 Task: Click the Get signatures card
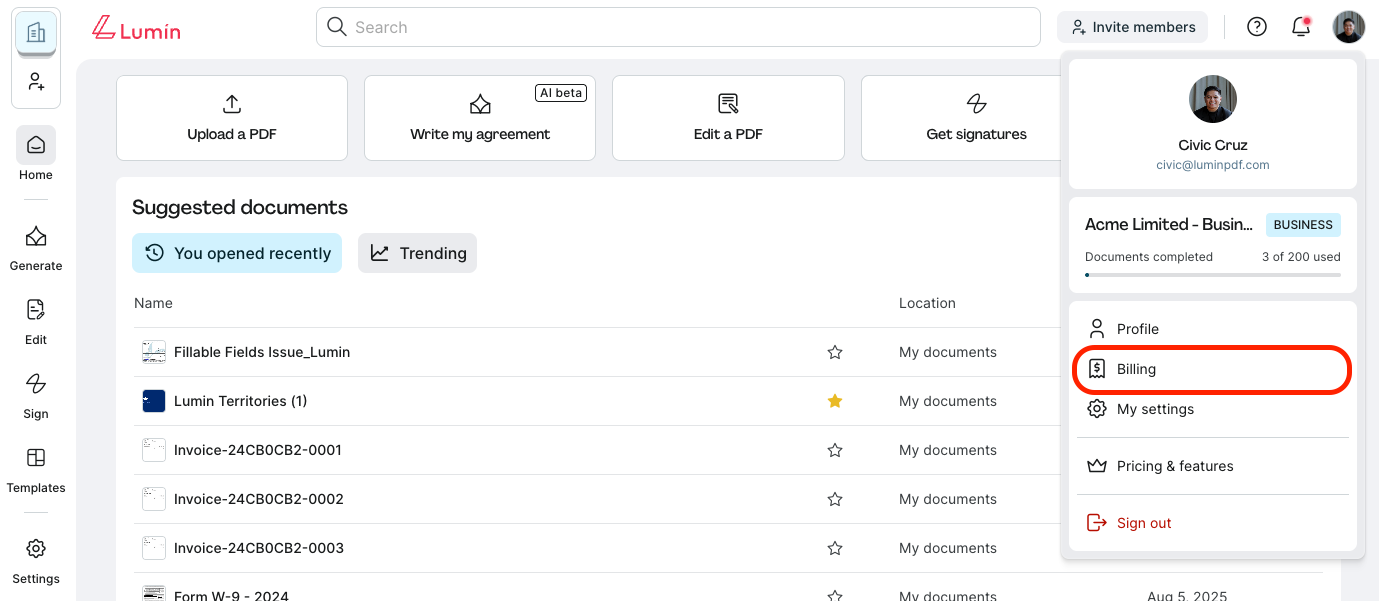tap(961, 118)
